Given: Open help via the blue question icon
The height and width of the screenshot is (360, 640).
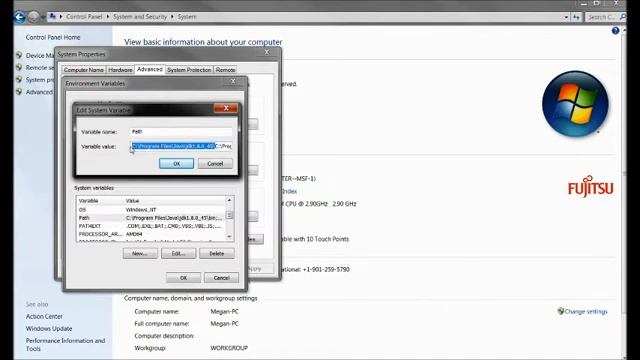Looking at the screenshot, I should [x=615, y=31].
